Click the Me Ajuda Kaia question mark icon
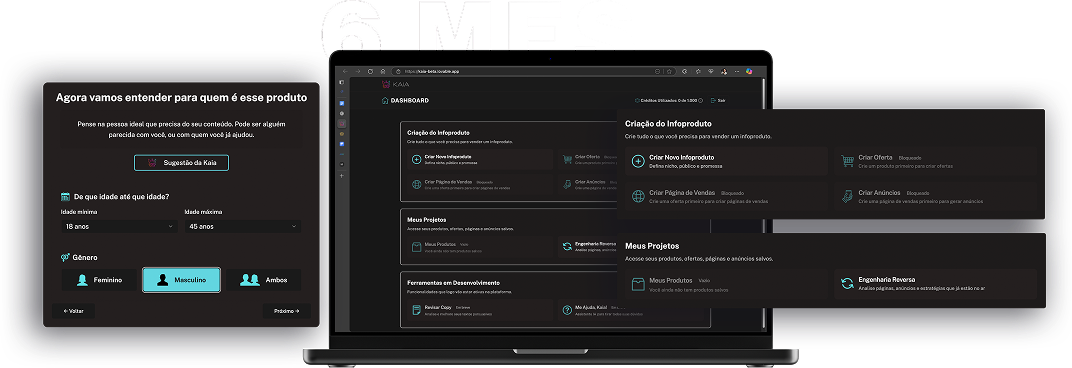Screen dimensions: 1072x368 (567, 310)
